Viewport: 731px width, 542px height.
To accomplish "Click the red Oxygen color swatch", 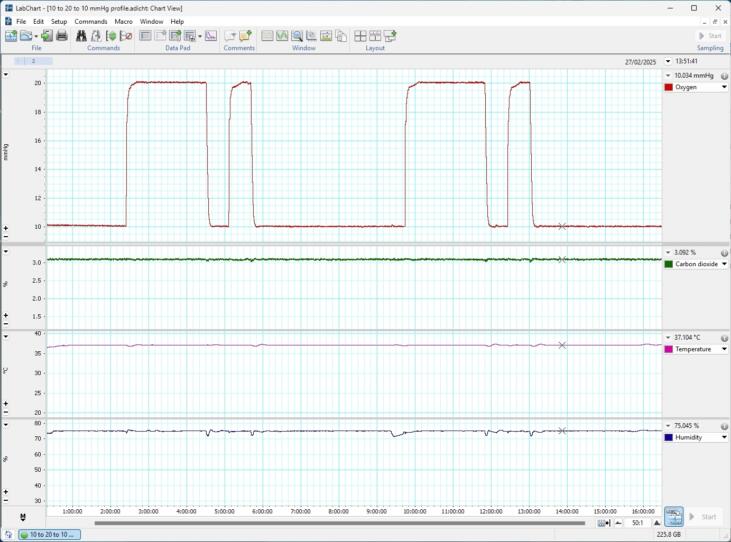I will [x=669, y=87].
